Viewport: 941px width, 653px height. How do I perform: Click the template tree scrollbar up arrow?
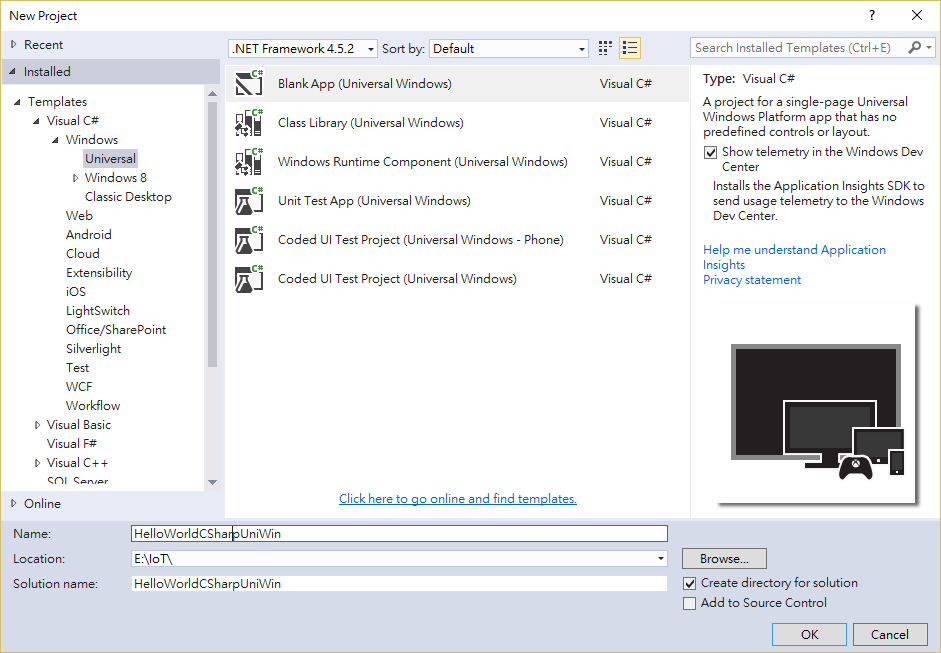[212, 94]
